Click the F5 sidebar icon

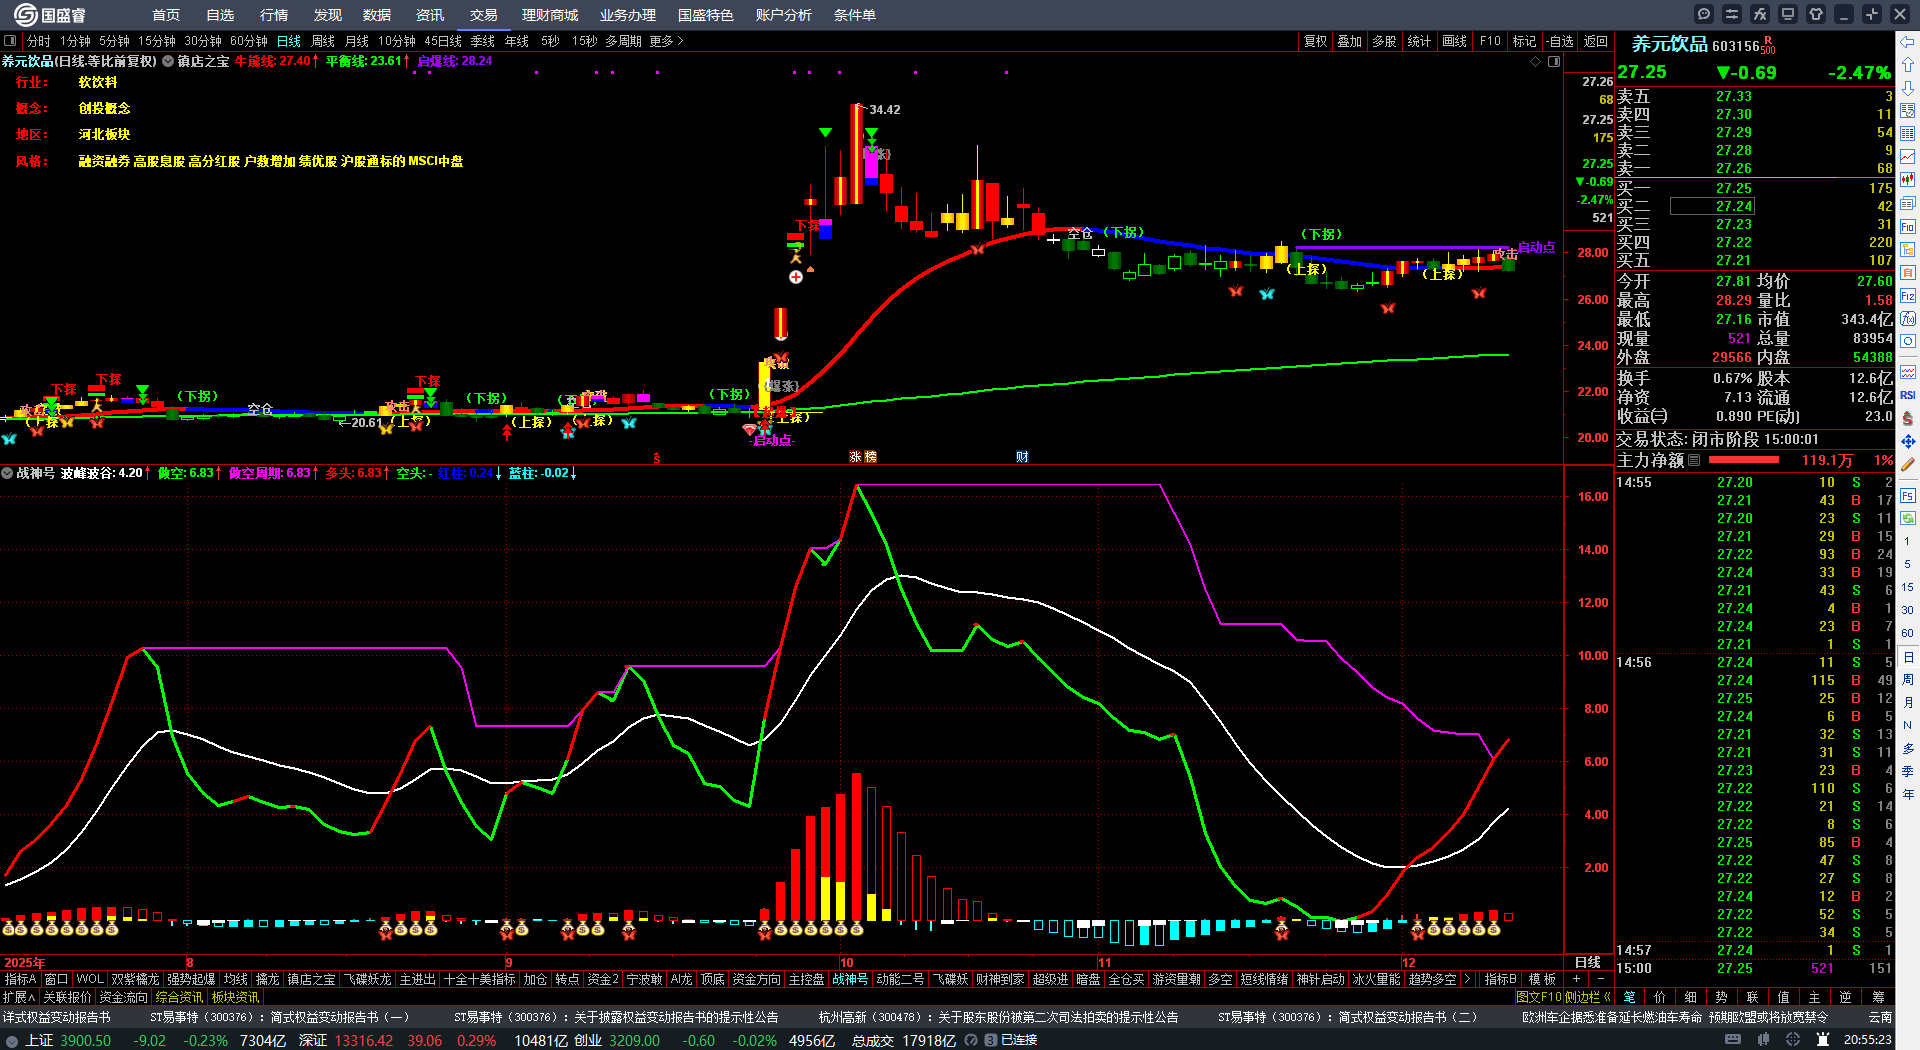[1908, 495]
